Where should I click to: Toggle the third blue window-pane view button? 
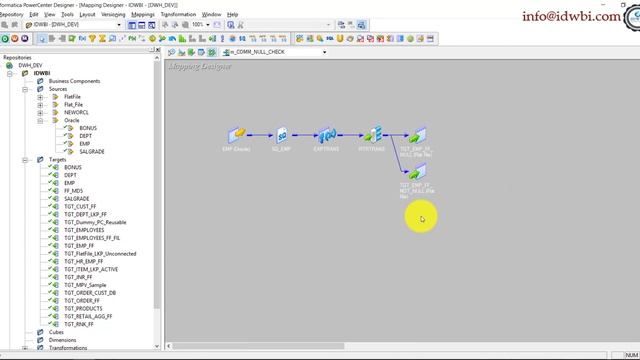151,25
